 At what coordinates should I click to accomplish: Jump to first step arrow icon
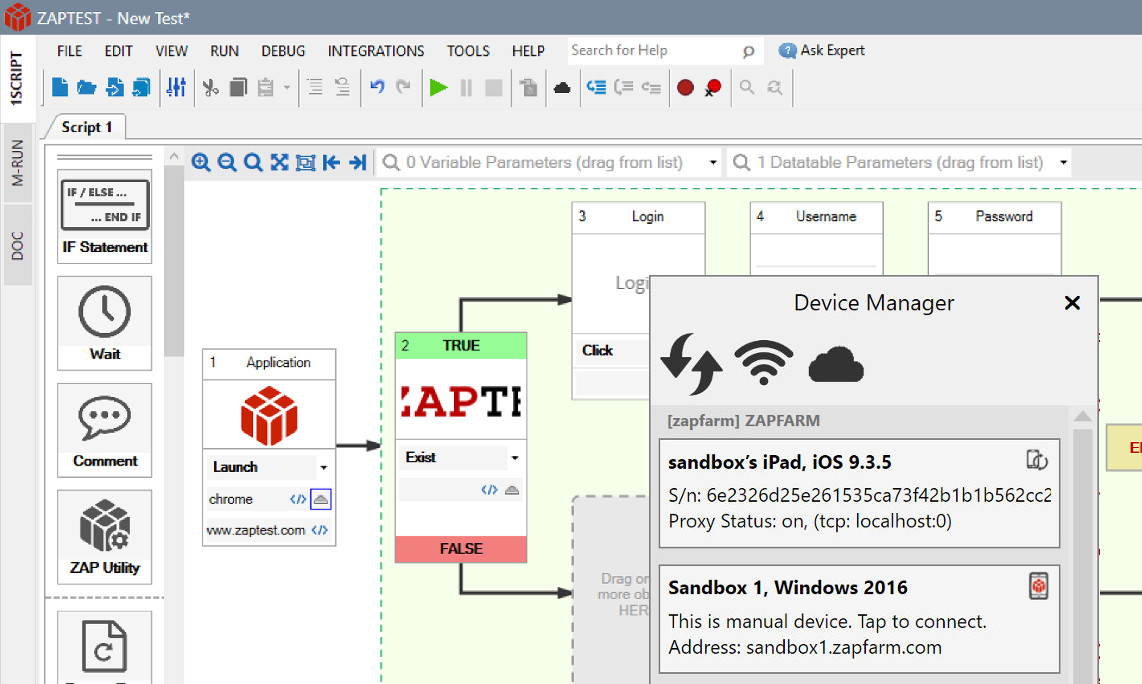331,162
